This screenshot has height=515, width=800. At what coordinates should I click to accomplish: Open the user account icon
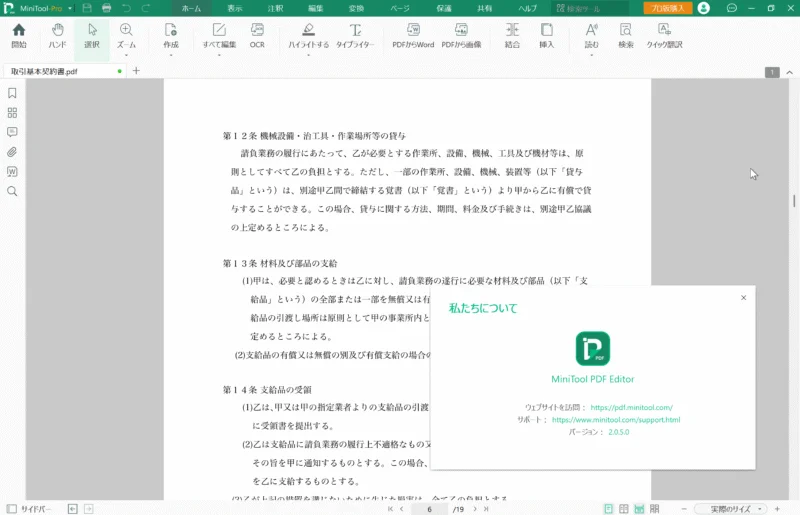[x=704, y=8]
